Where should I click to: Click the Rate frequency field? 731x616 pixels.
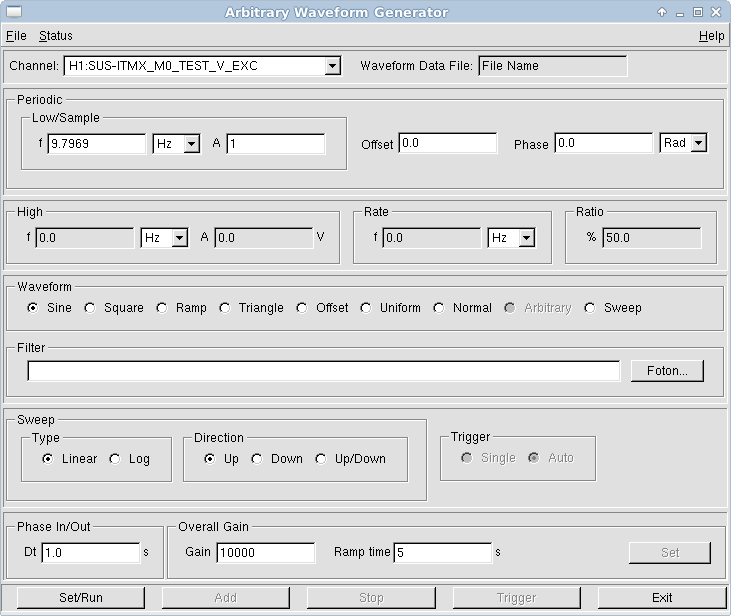click(x=431, y=238)
